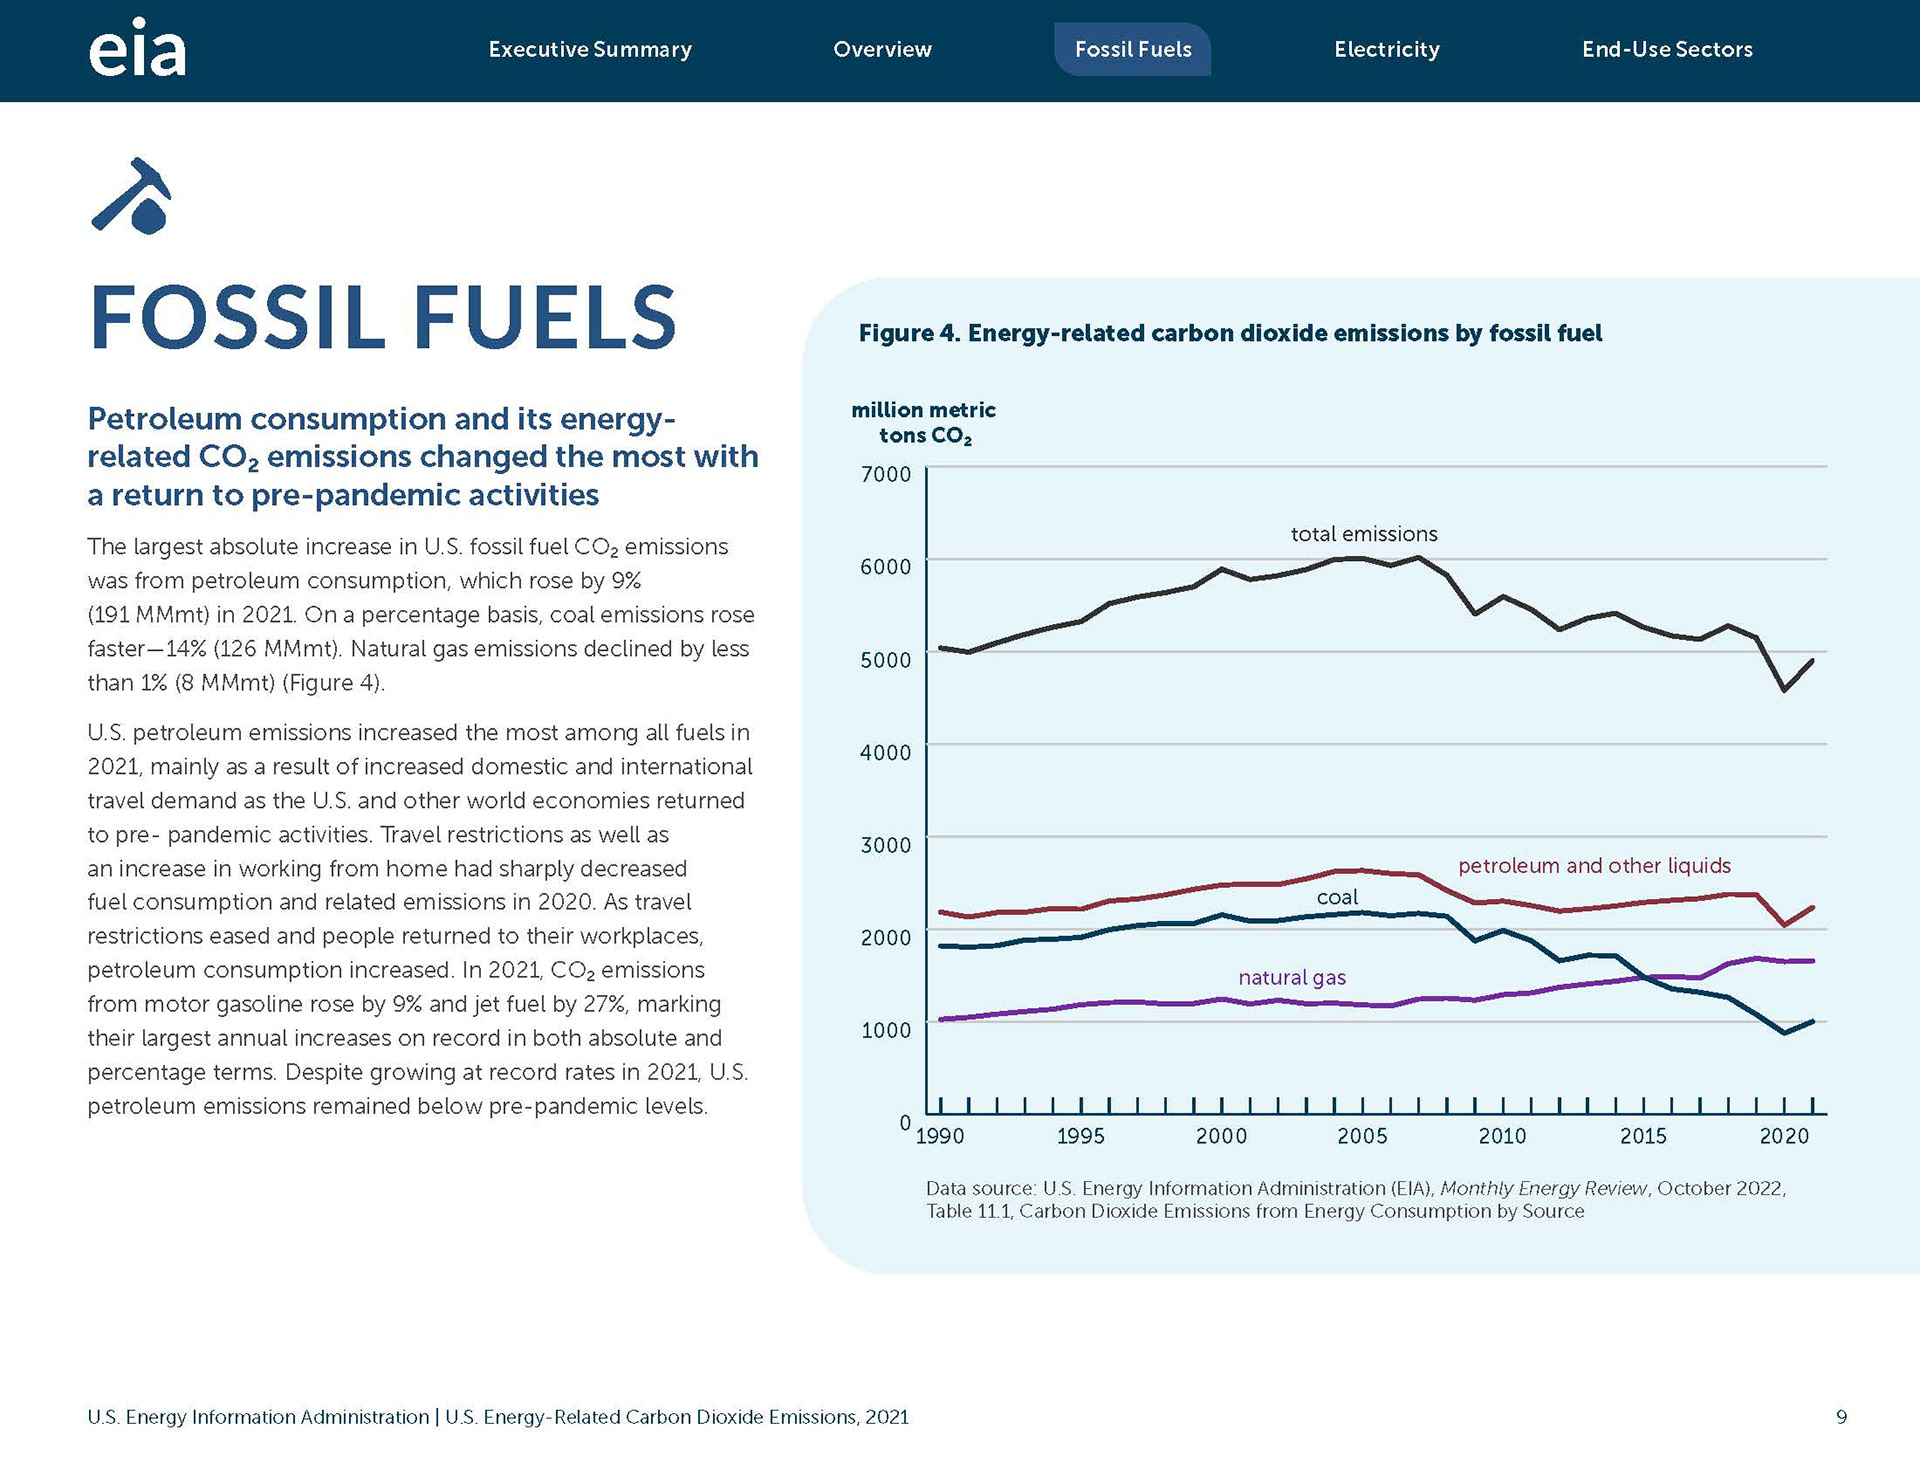The image size is (1920, 1484).
Task: Click the 1000 y-axis value
Action: pos(886,1030)
